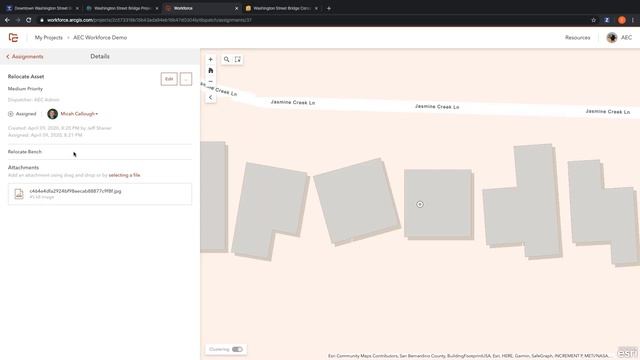
Task: Click the assignment location marker on map
Action: tap(420, 204)
